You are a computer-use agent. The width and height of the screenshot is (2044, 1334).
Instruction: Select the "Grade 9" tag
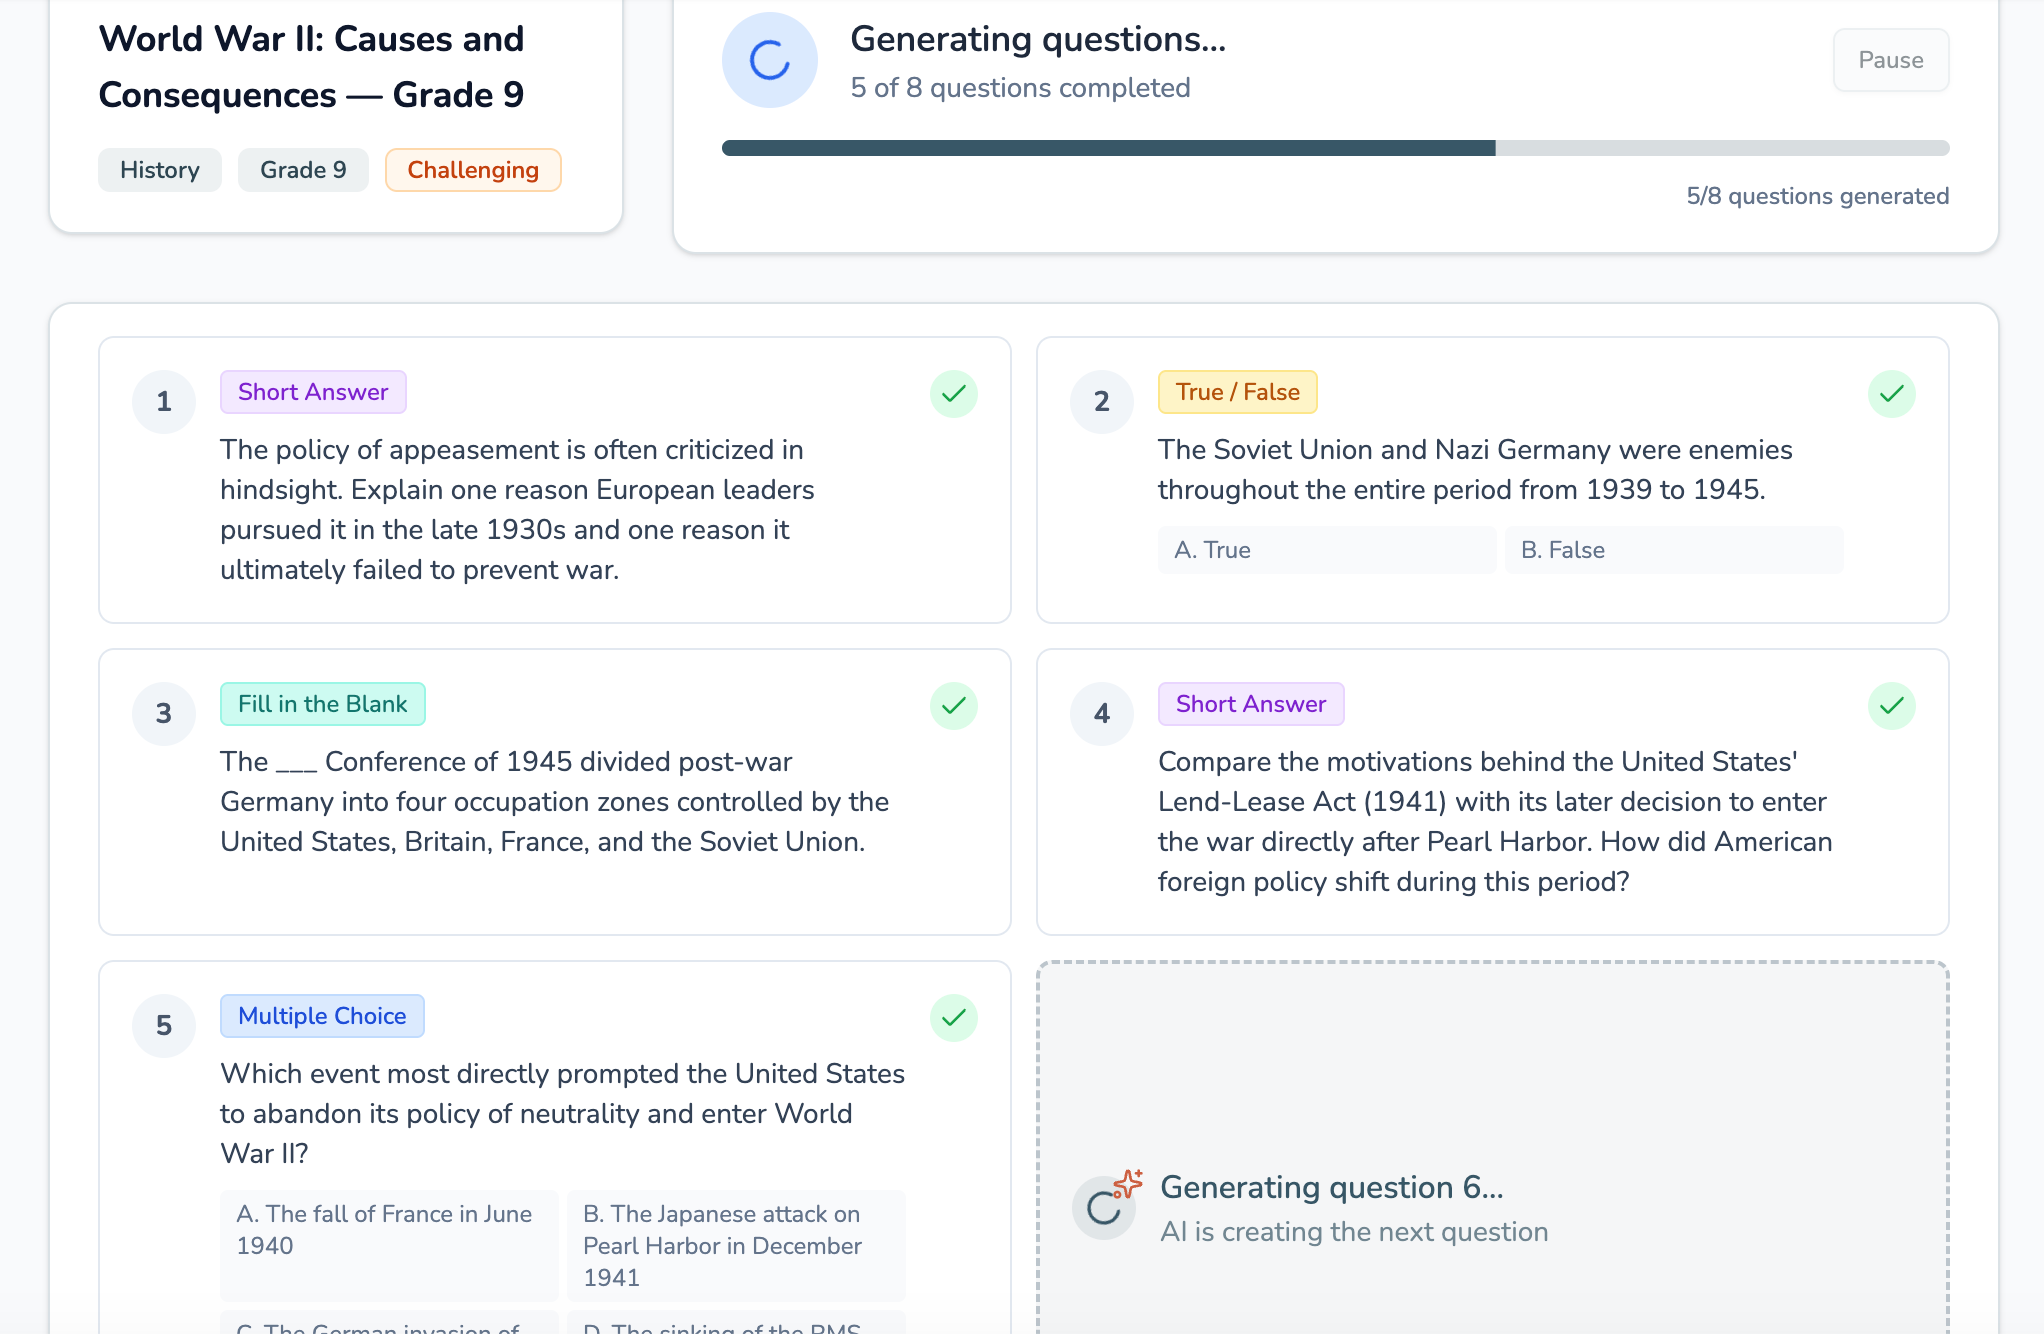pyautogui.click(x=303, y=169)
